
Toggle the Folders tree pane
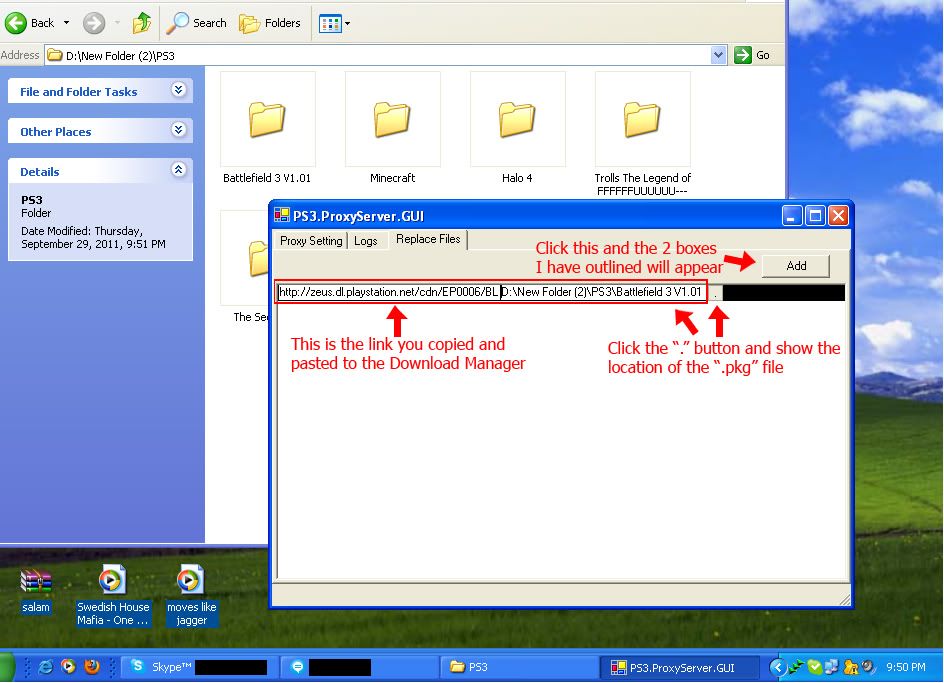[270, 23]
